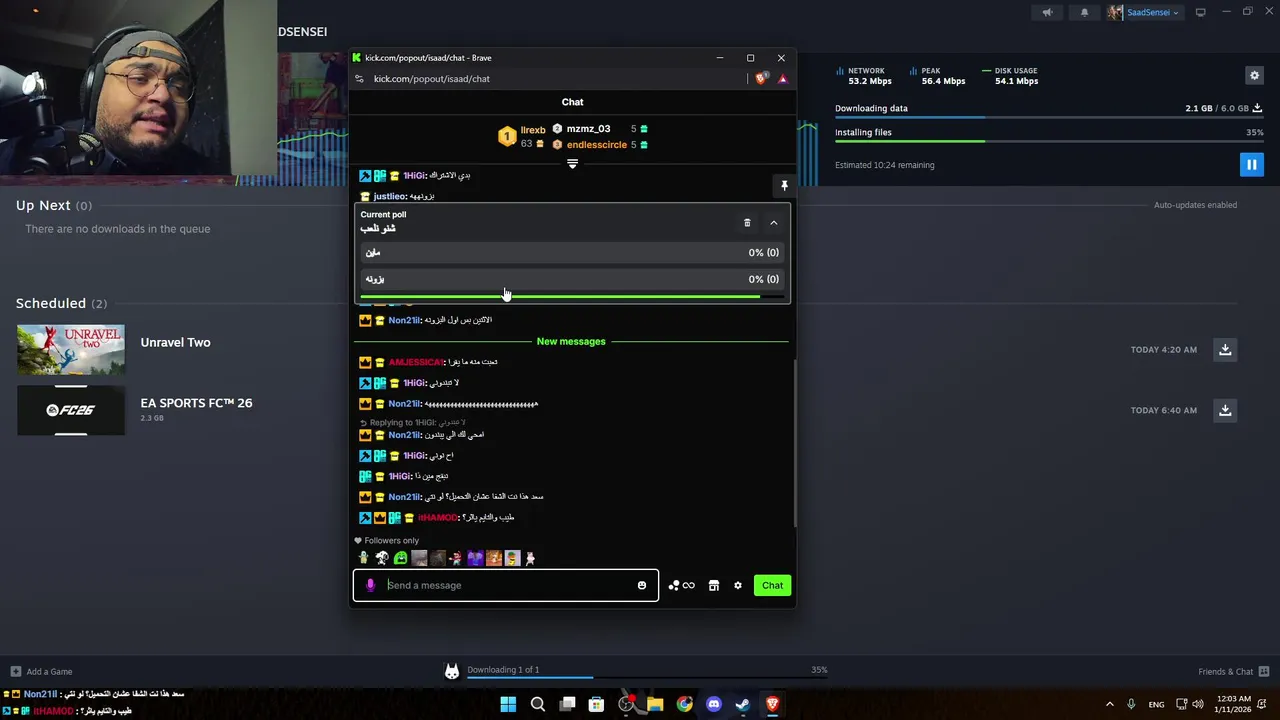Screen dimensions: 1280x720
Task: Open Steam from taskbar
Action: coord(743,704)
